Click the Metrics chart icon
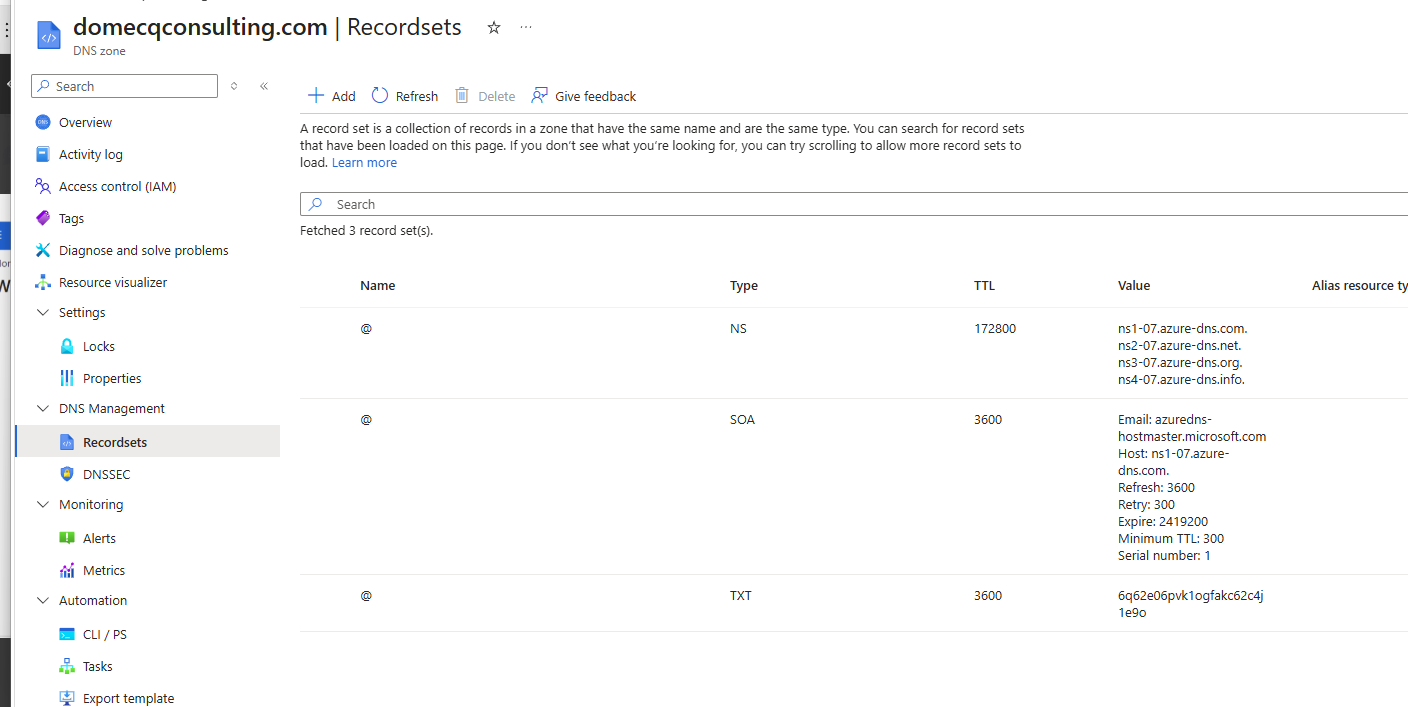Viewport: 1408px width, 707px height. pyautogui.click(x=67, y=570)
